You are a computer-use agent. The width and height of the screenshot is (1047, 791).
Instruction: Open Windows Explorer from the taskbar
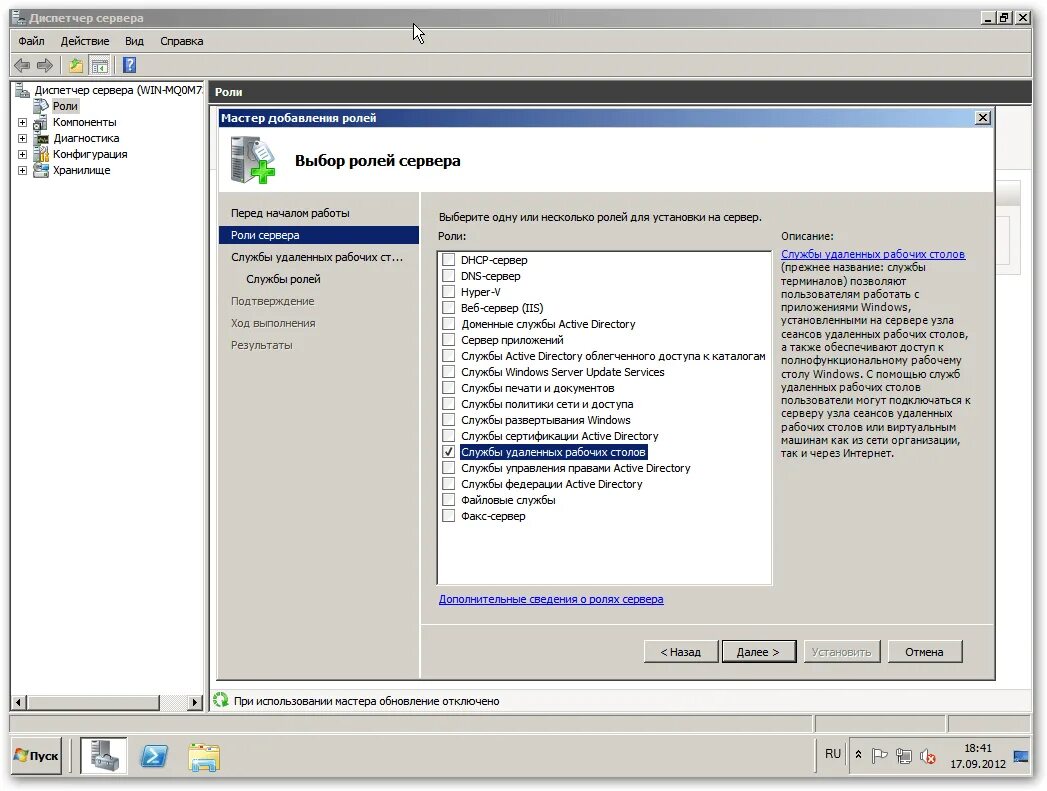pyautogui.click(x=204, y=757)
